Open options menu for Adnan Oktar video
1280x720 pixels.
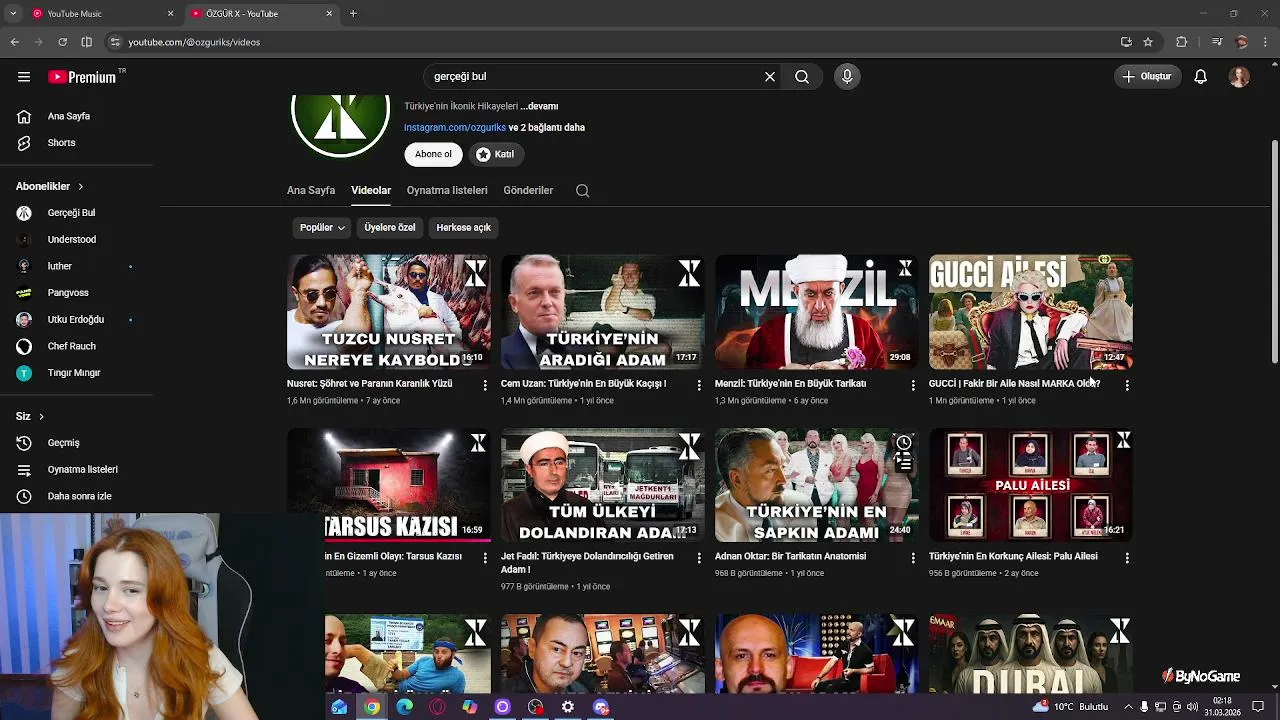coord(913,558)
